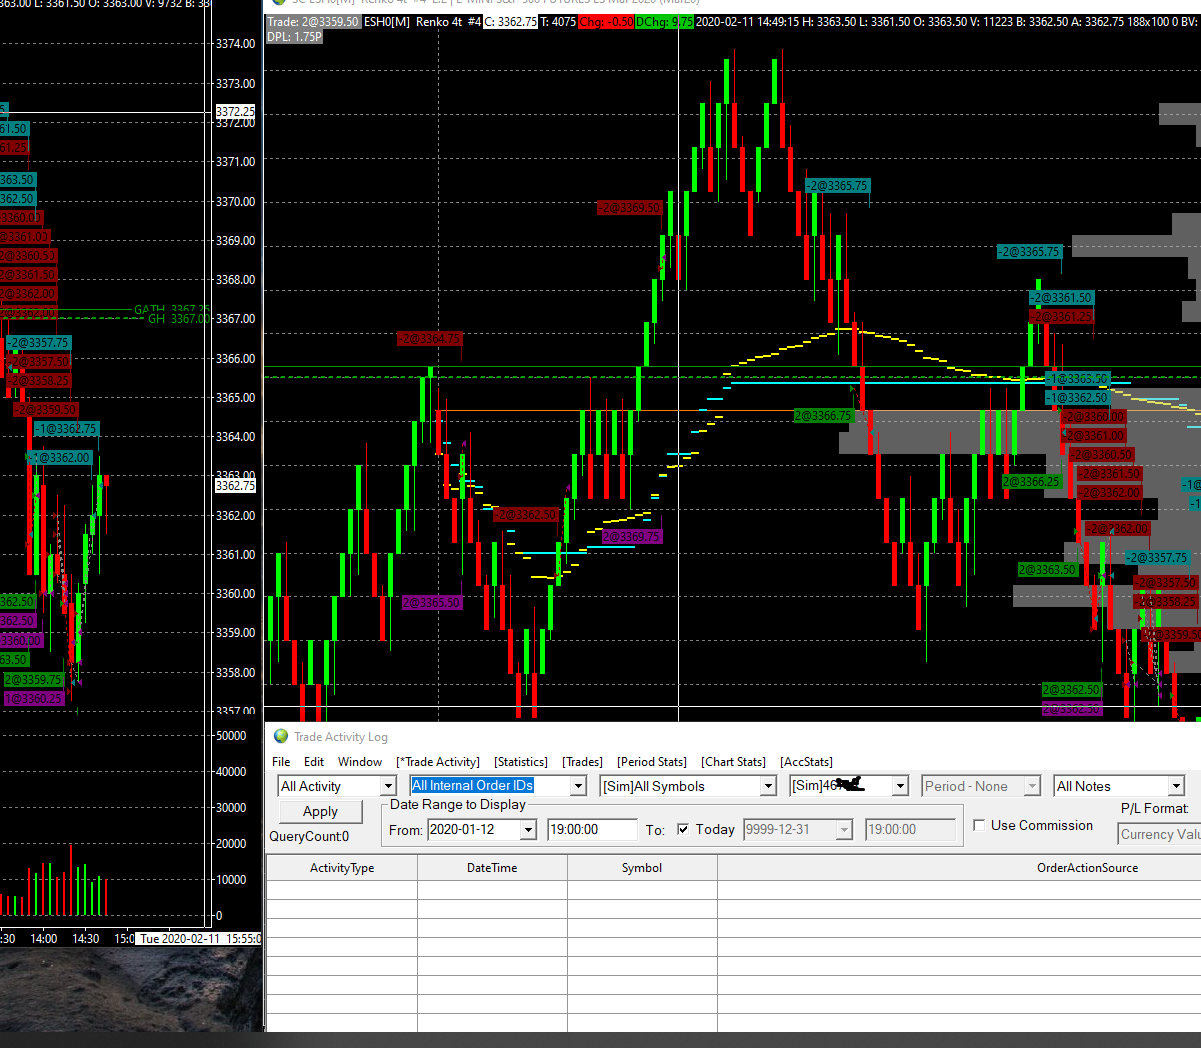Image resolution: width=1201 pixels, height=1048 pixels.
Task: Open the [Sim] trade account dropdown
Action: pos(900,787)
